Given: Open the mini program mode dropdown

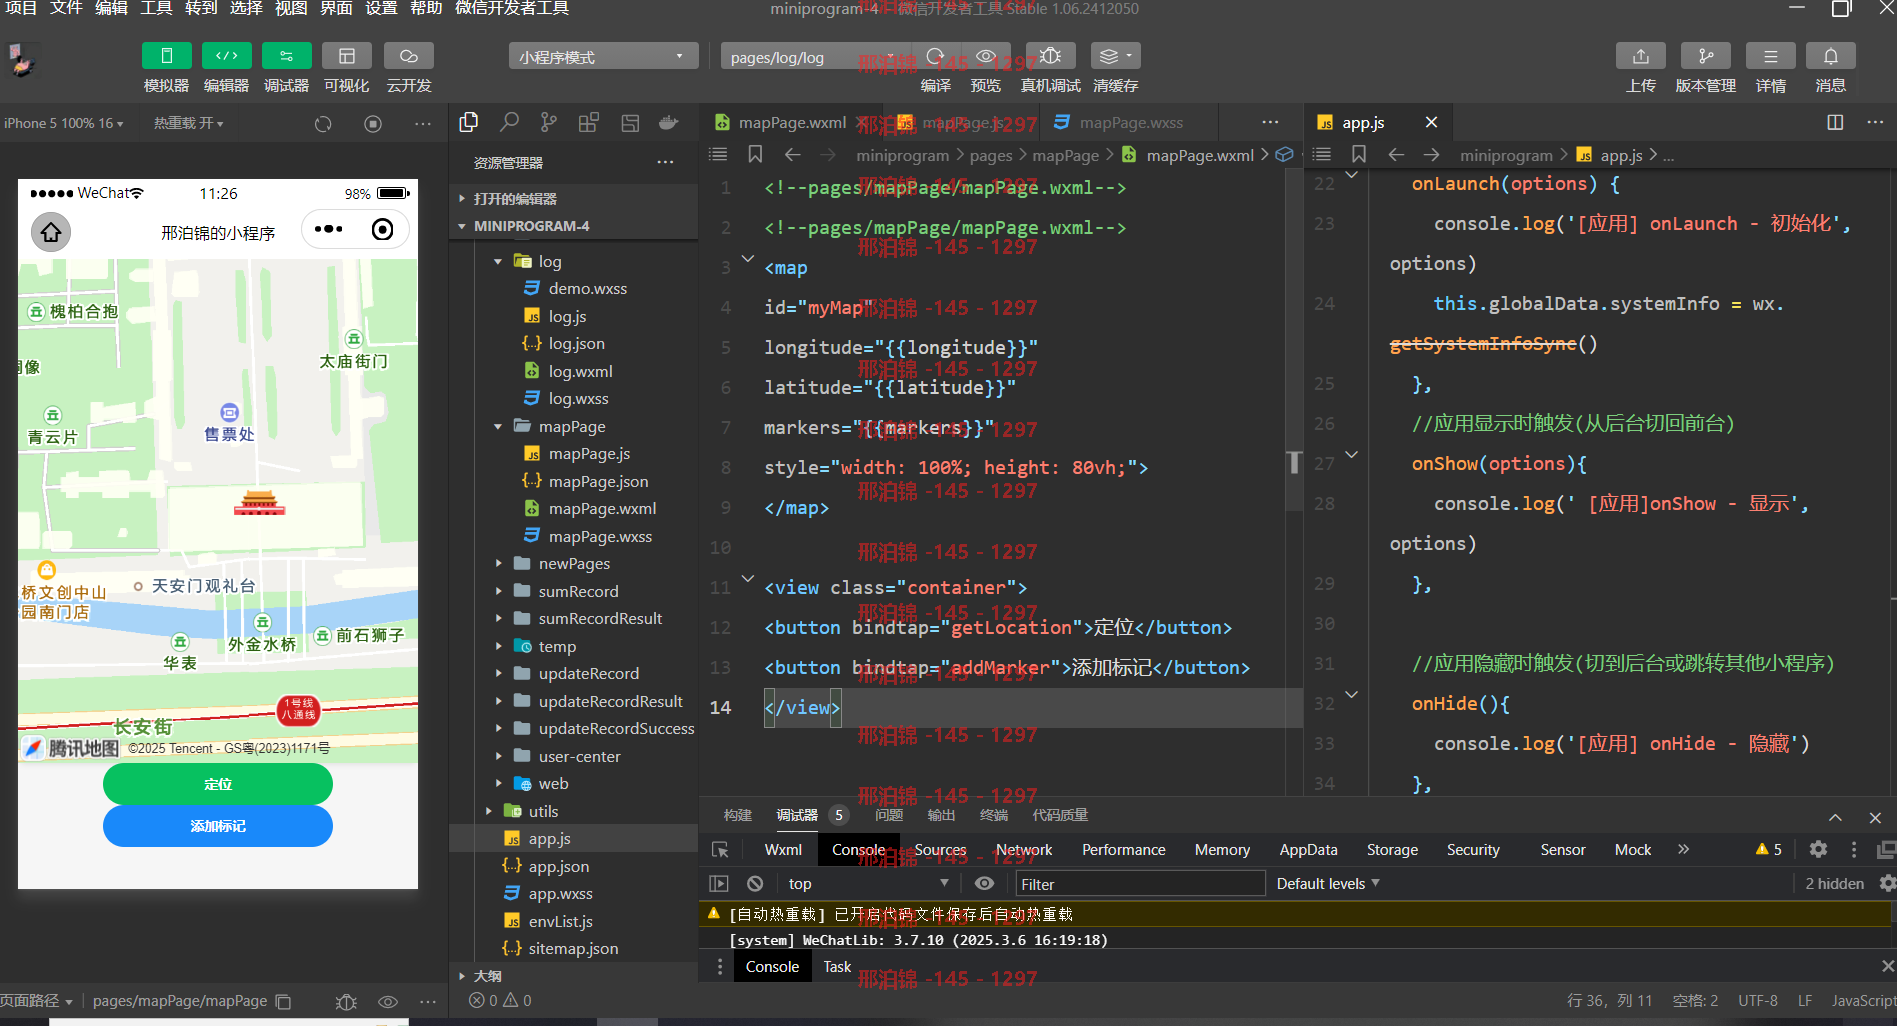Looking at the screenshot, I should tap(603, 57).
